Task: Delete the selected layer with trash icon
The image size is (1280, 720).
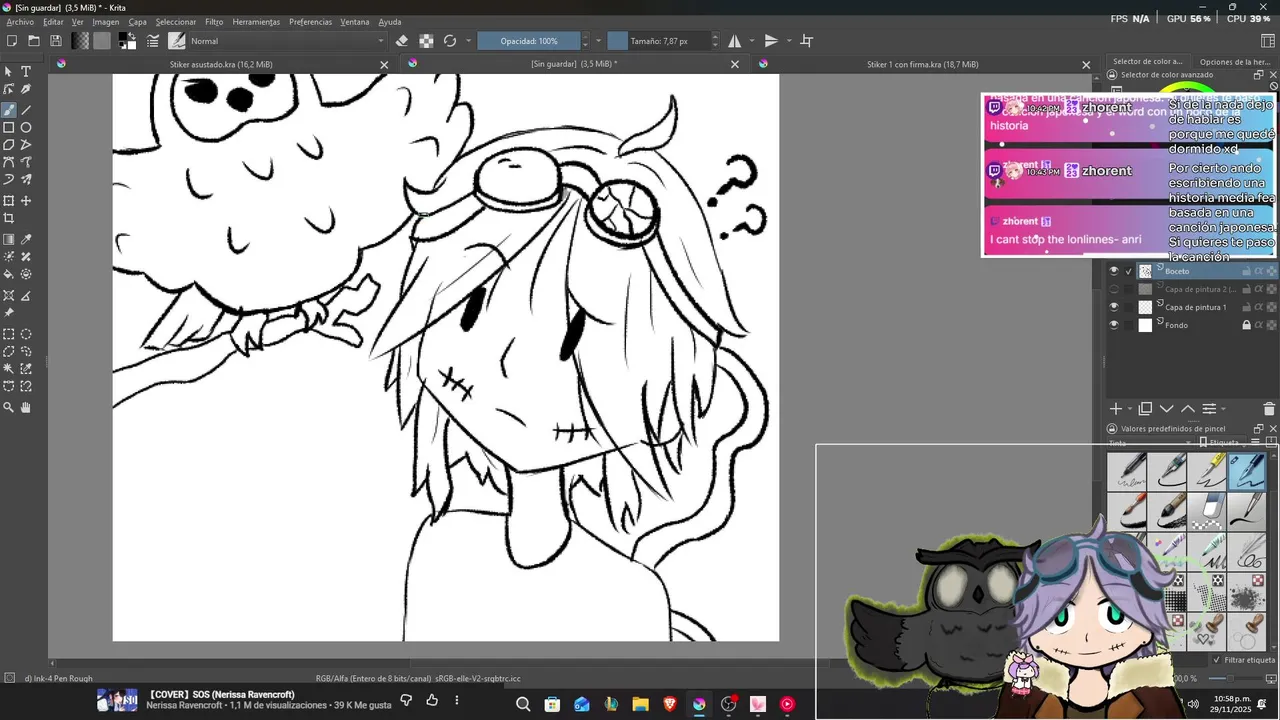Action: 1269,409
